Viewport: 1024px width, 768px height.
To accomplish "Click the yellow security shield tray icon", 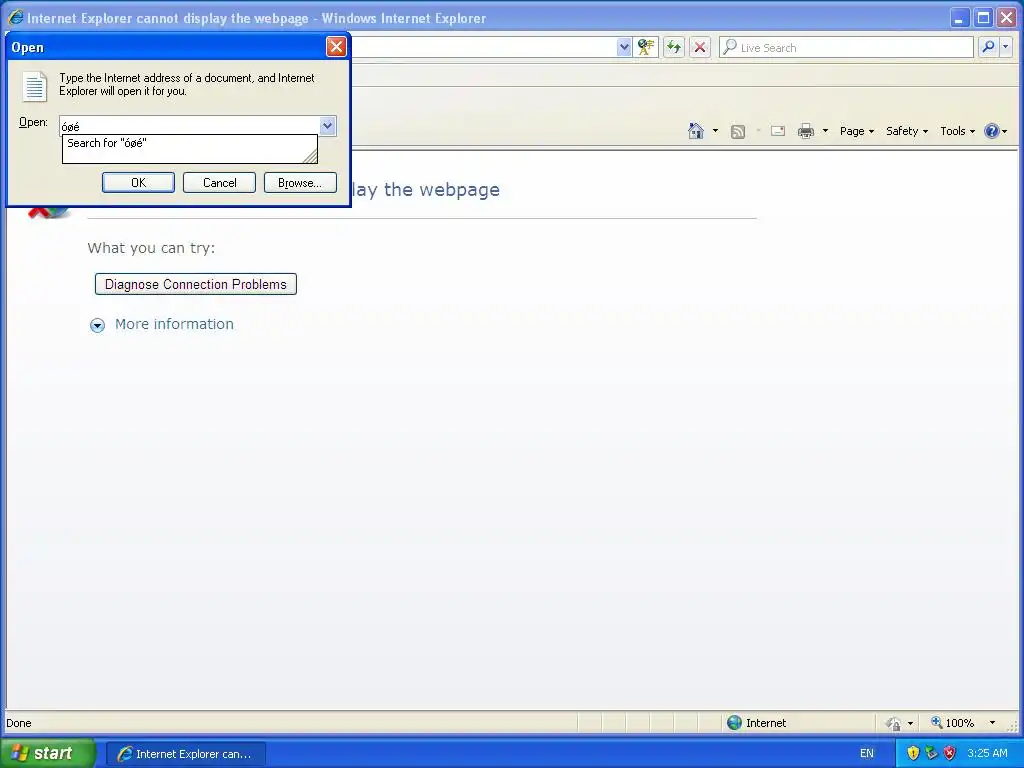I will pyautogui.click(x=913, y=753).
